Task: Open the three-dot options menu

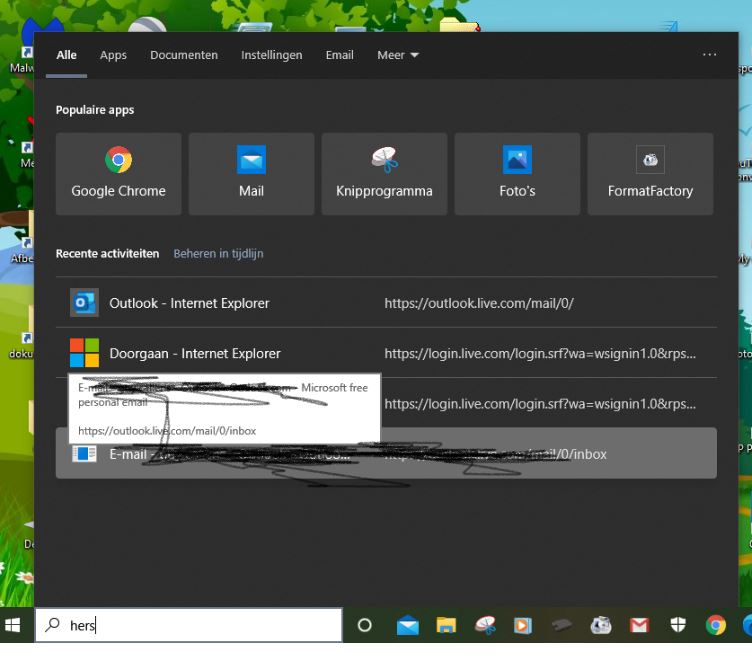Action: [x=709, y=55]
